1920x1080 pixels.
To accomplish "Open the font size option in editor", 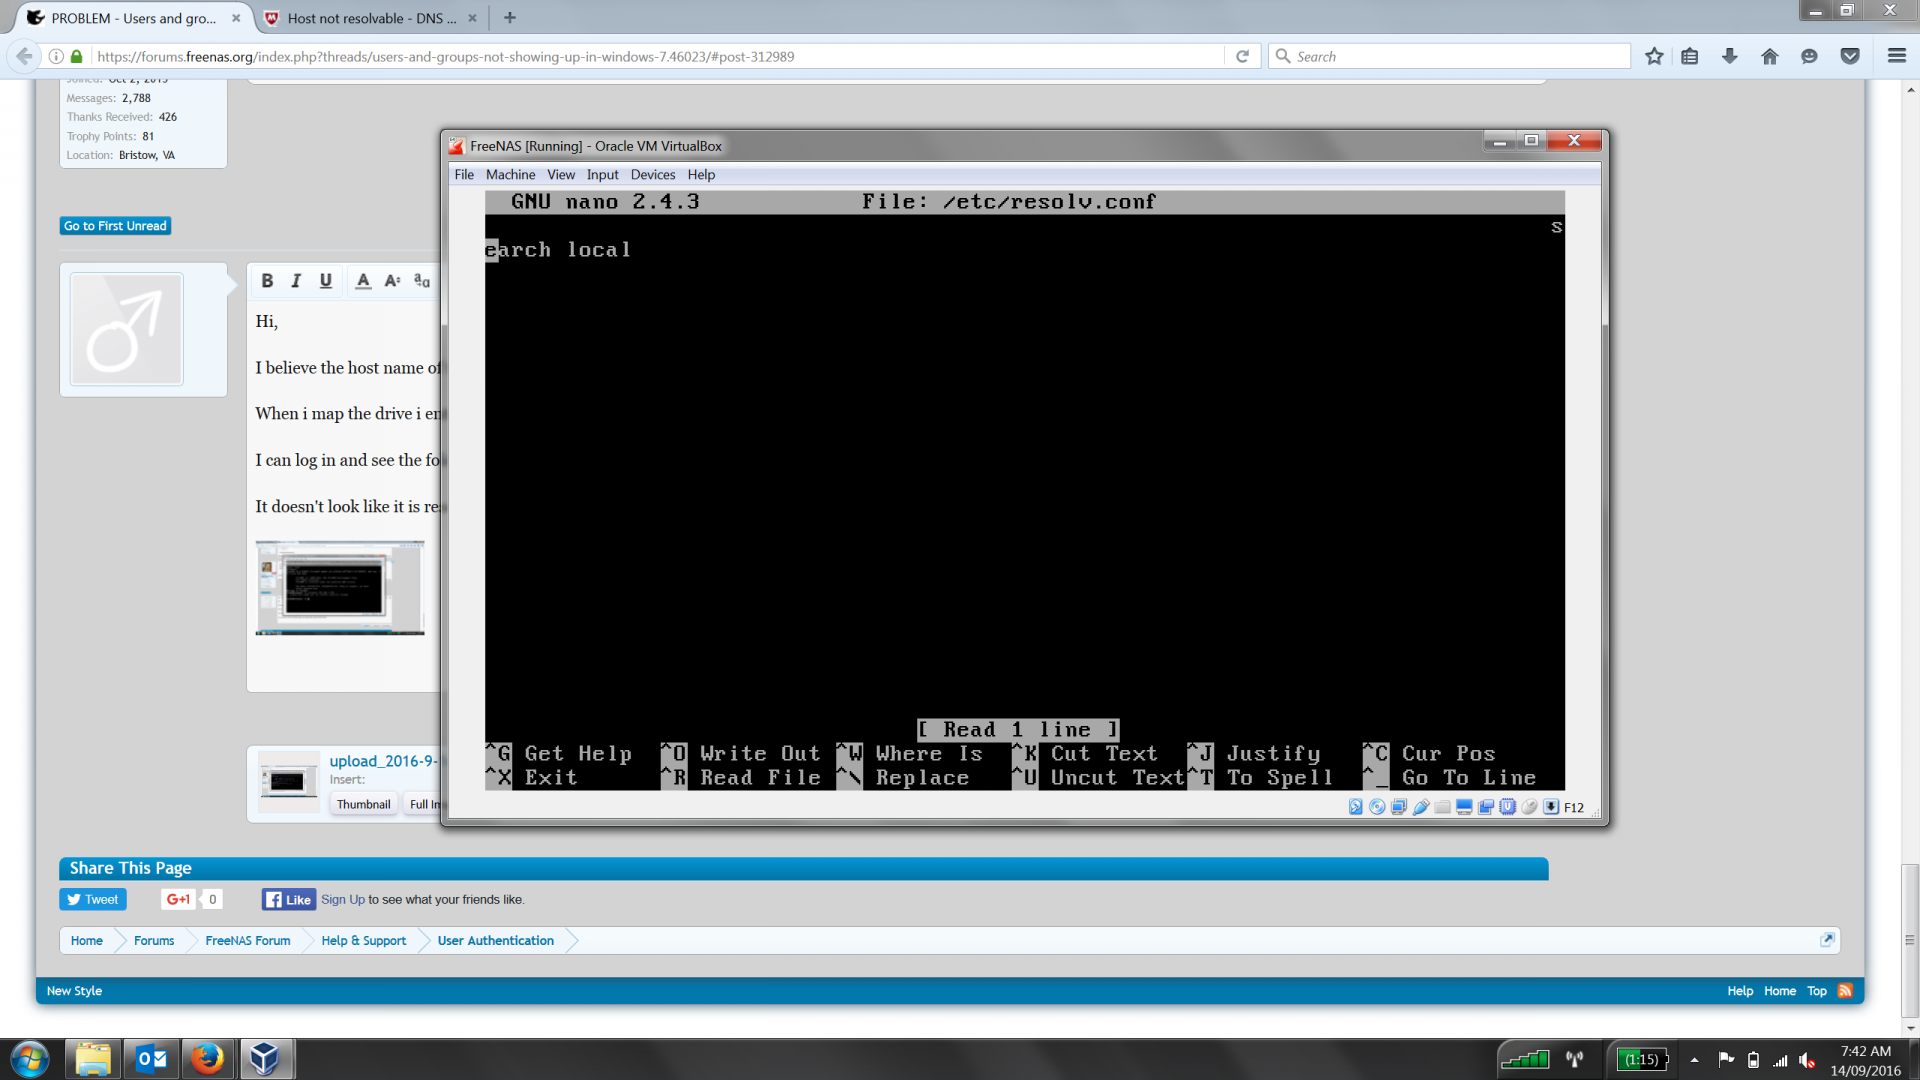I will [392, 281].
